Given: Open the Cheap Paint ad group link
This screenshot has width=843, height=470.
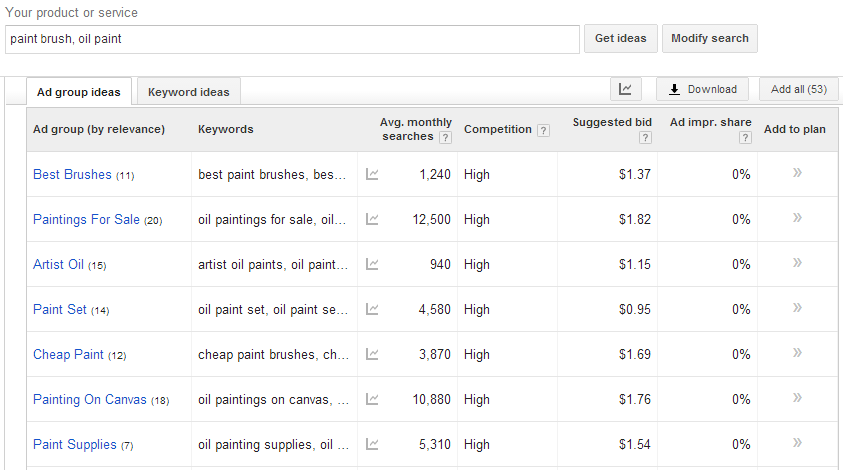Looking at the screenshot, I should tap(68, 354).
